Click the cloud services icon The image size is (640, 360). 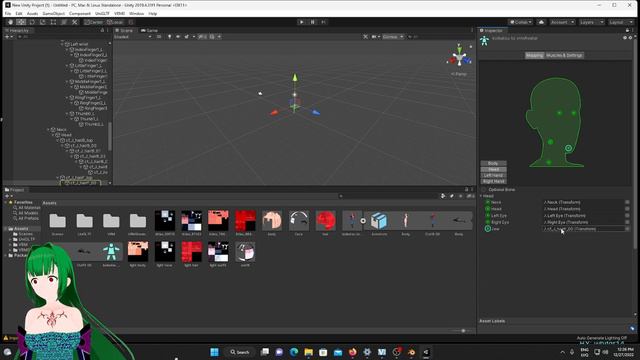point(541,22)
